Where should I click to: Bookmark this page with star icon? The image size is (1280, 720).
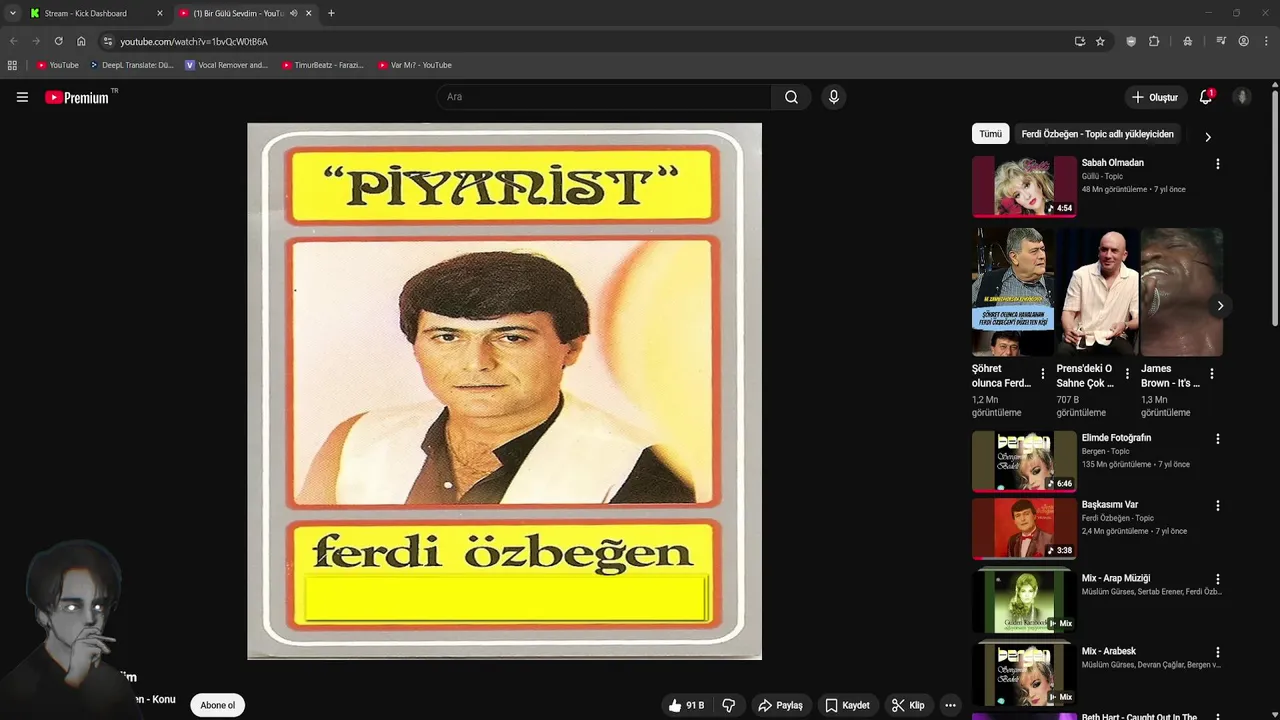pos(1100,41)
